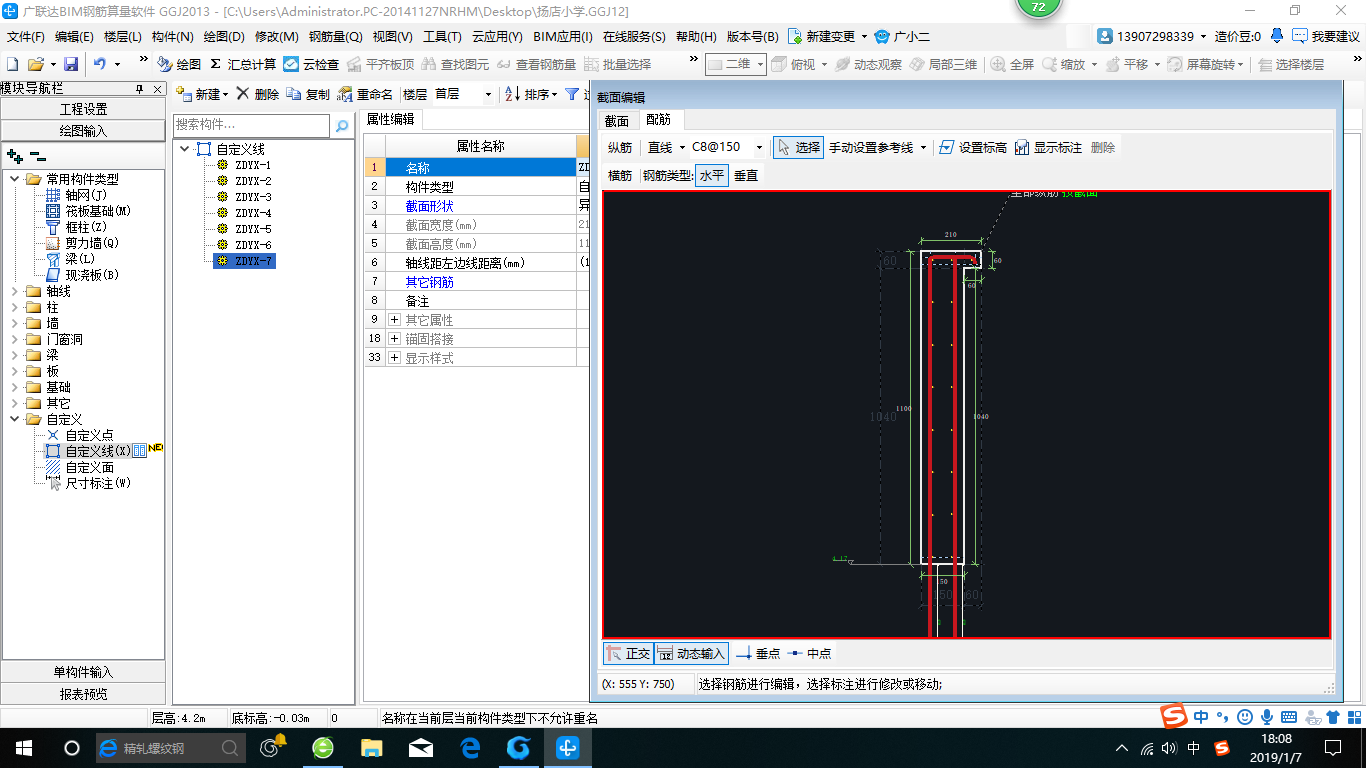Open the 钢筋量(Q) menu

(x=335, y=37)
